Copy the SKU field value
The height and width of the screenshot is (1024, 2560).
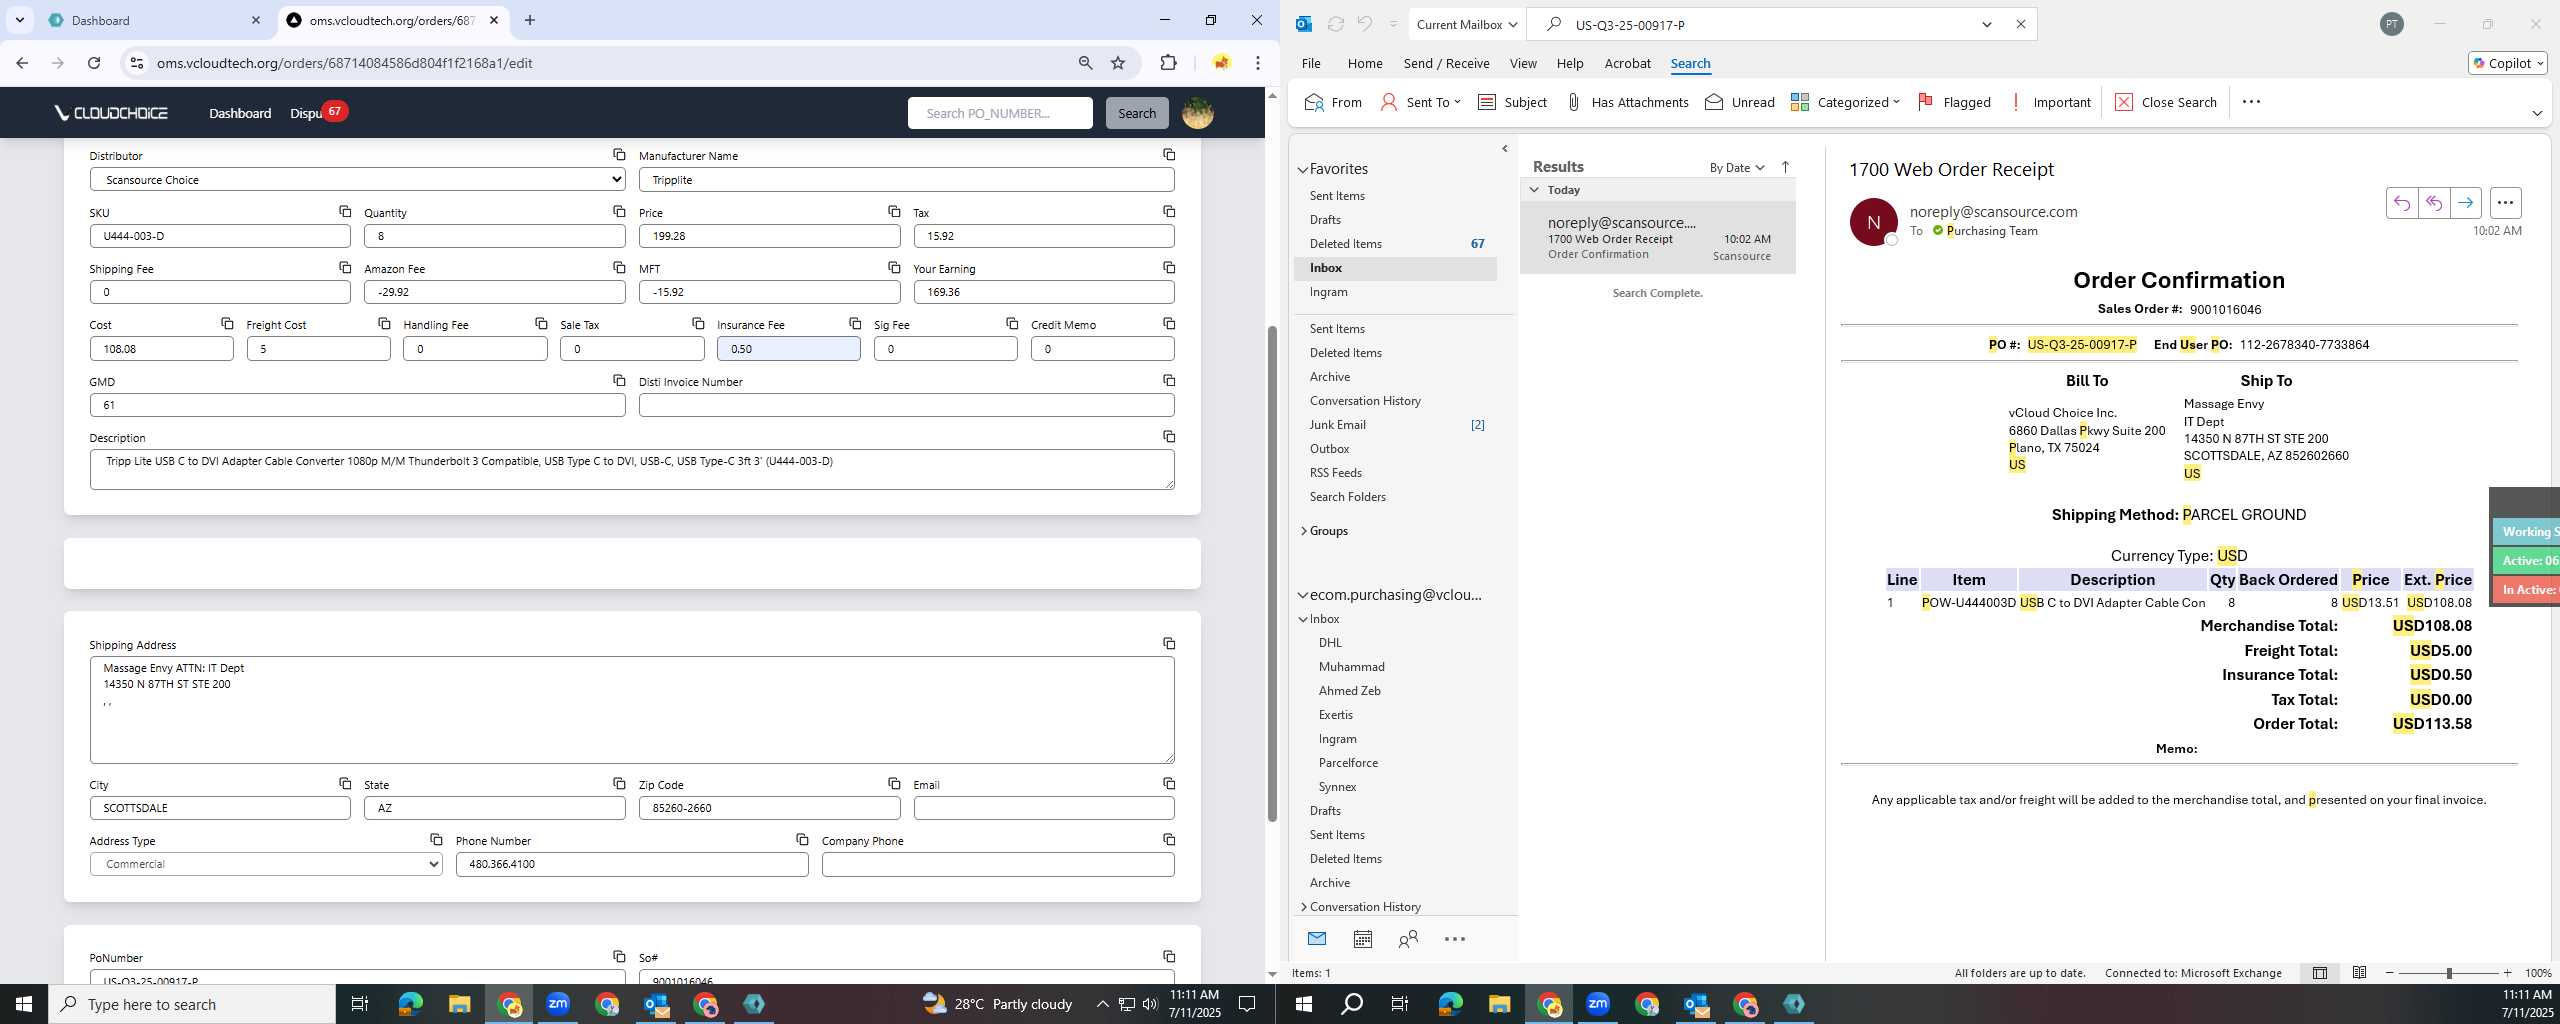pyautogui.click(x=345, y=211)
